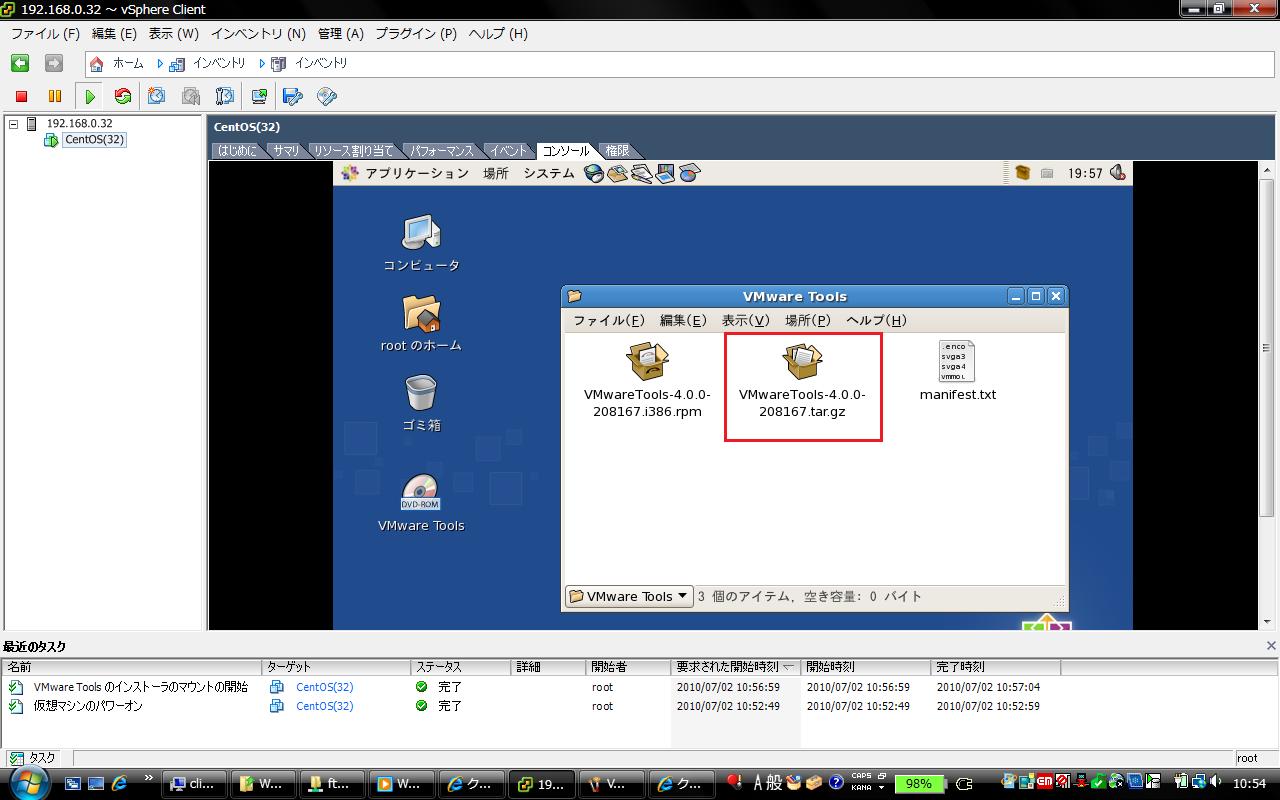Open the コンピュータ desktop icon in the console
Image resolution: width=1280 pixels, height=800 pixels.
[x=421, y=243]
